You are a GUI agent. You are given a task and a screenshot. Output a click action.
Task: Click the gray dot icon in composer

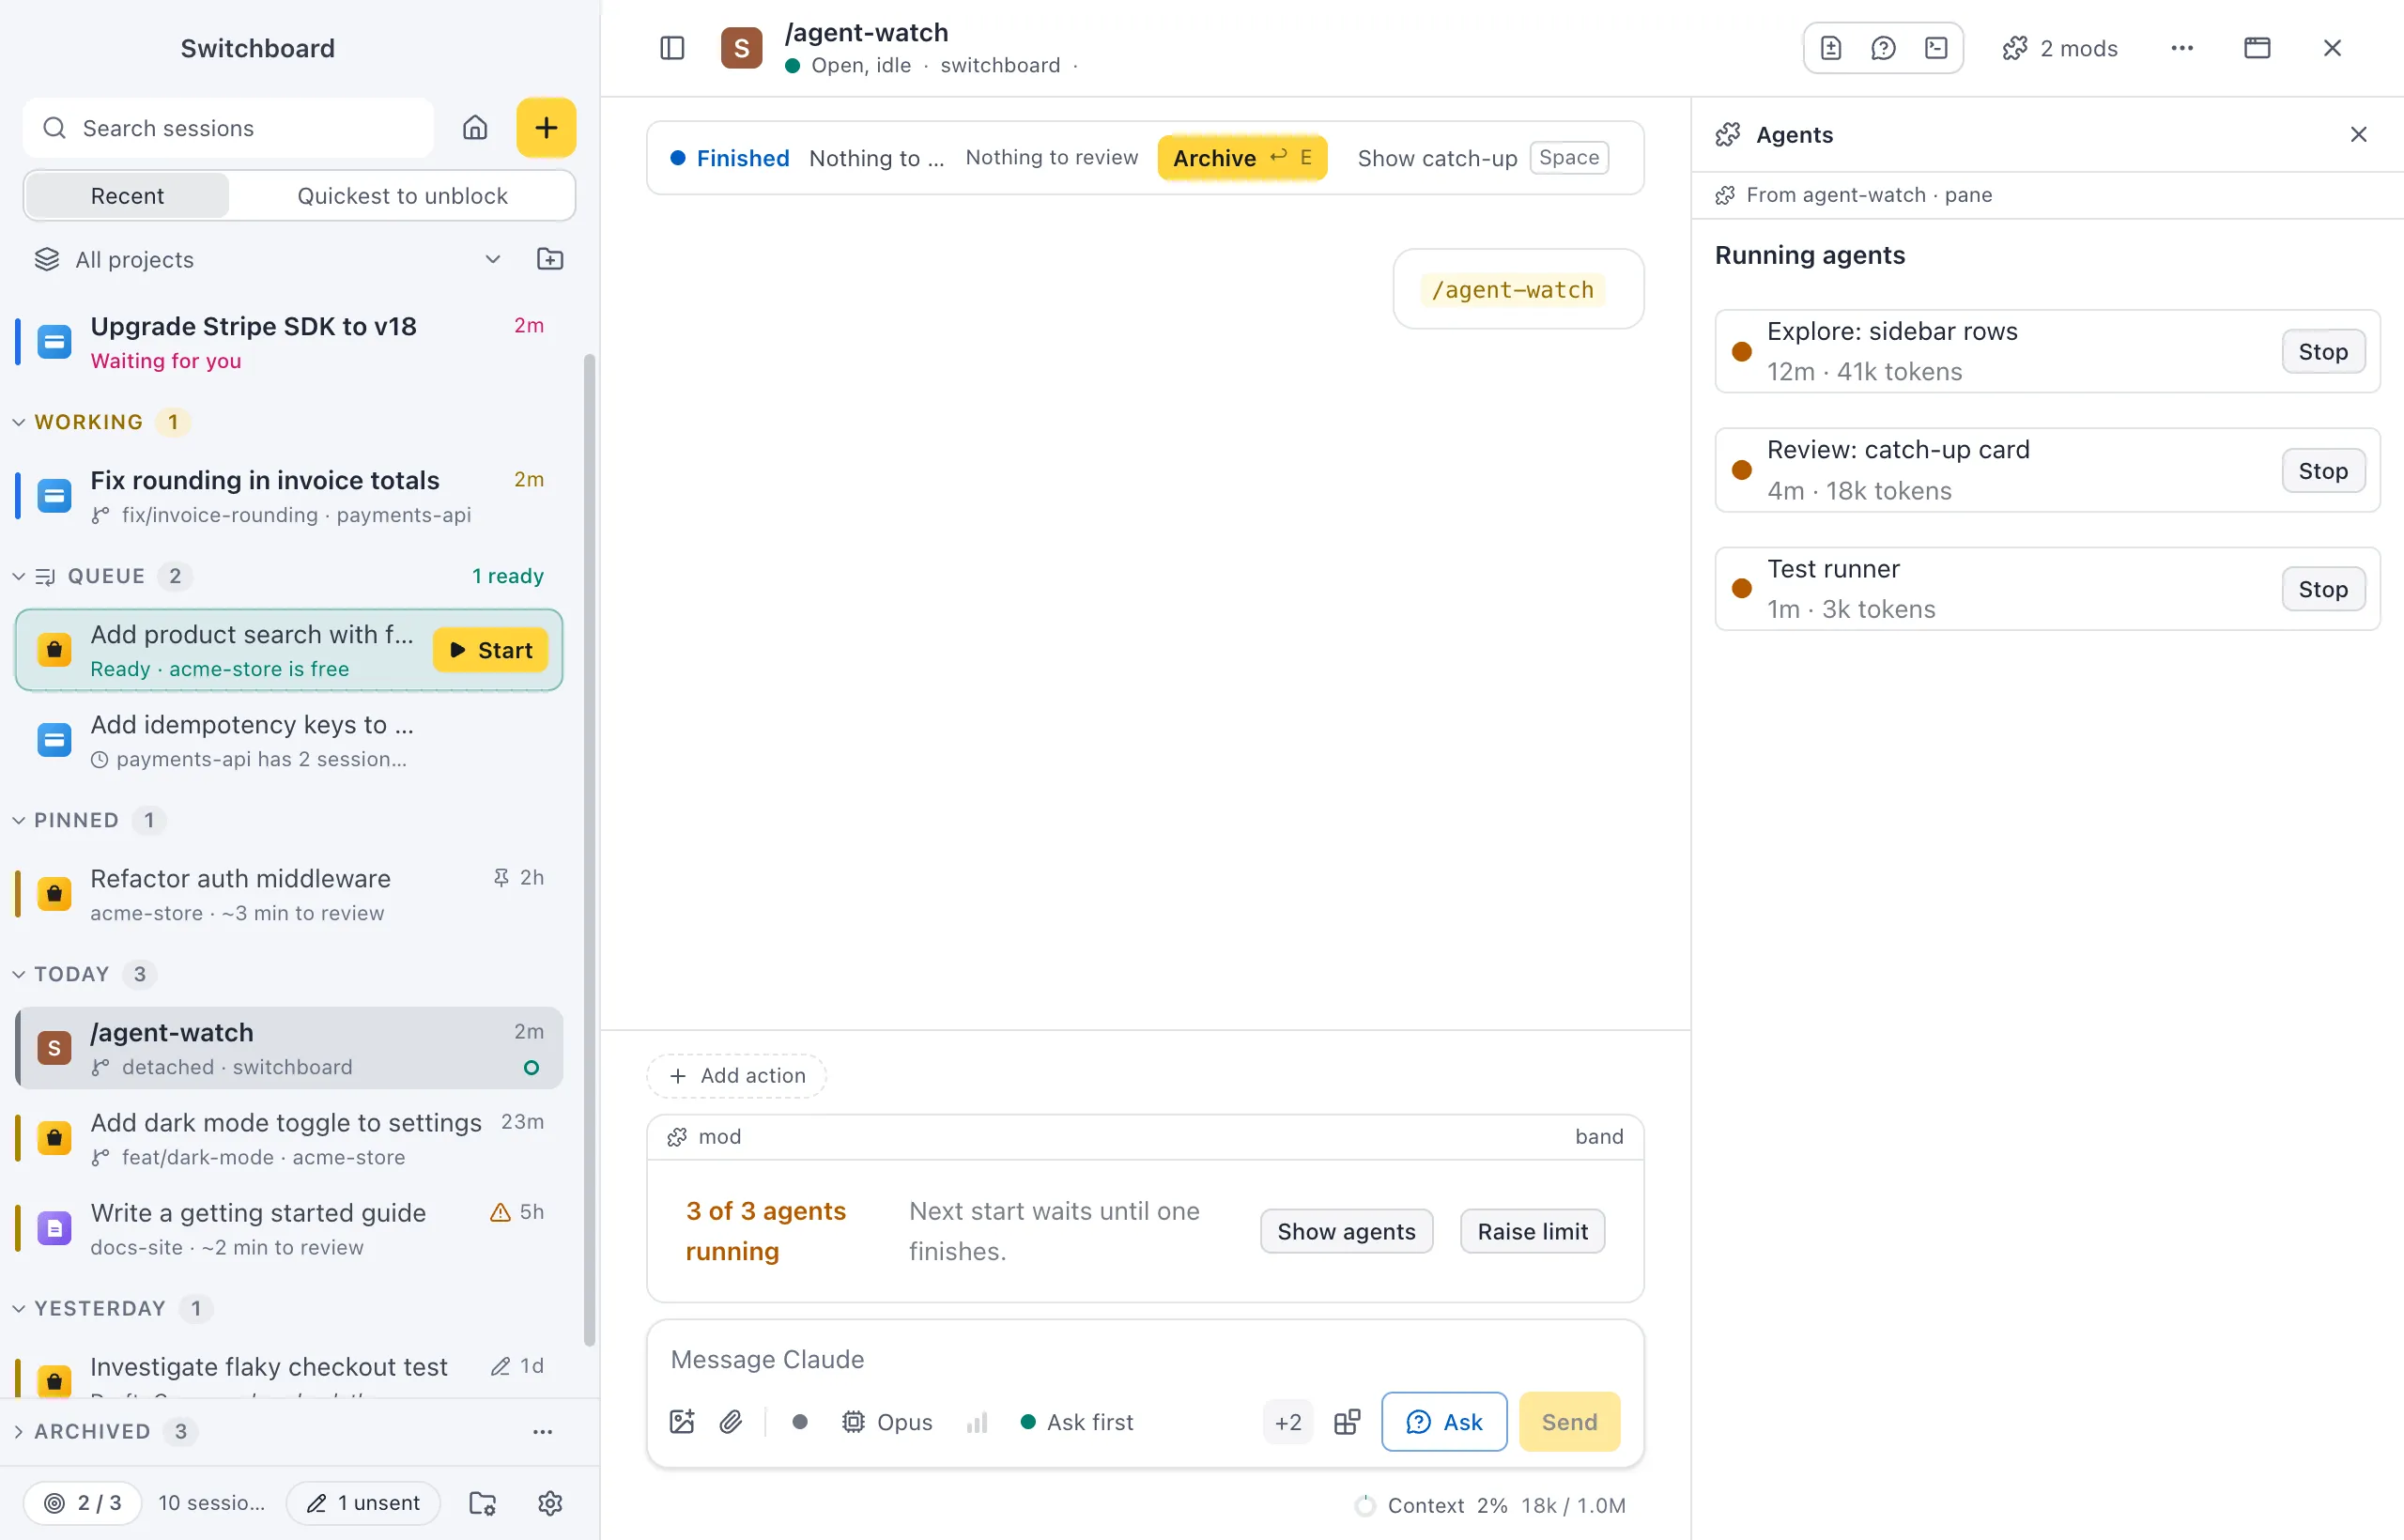[800, 1422]
